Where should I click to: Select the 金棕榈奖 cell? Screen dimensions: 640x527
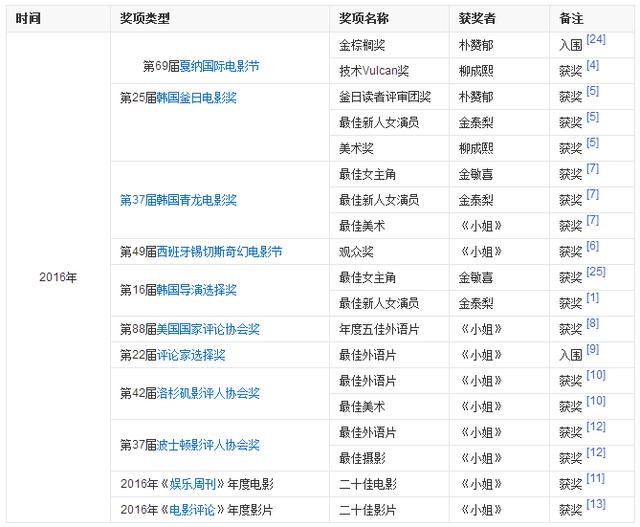point(389,45)
